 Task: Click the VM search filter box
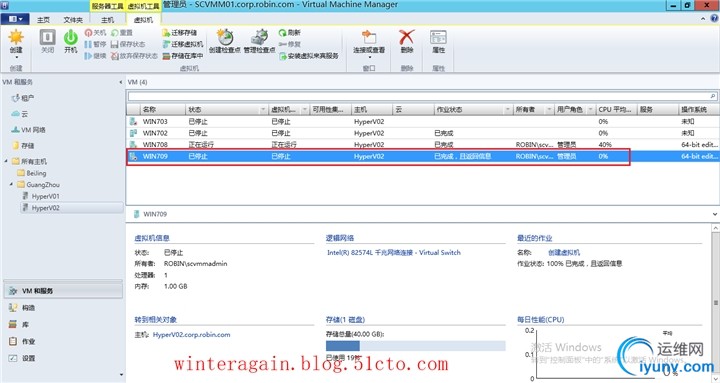coord(419,96)
